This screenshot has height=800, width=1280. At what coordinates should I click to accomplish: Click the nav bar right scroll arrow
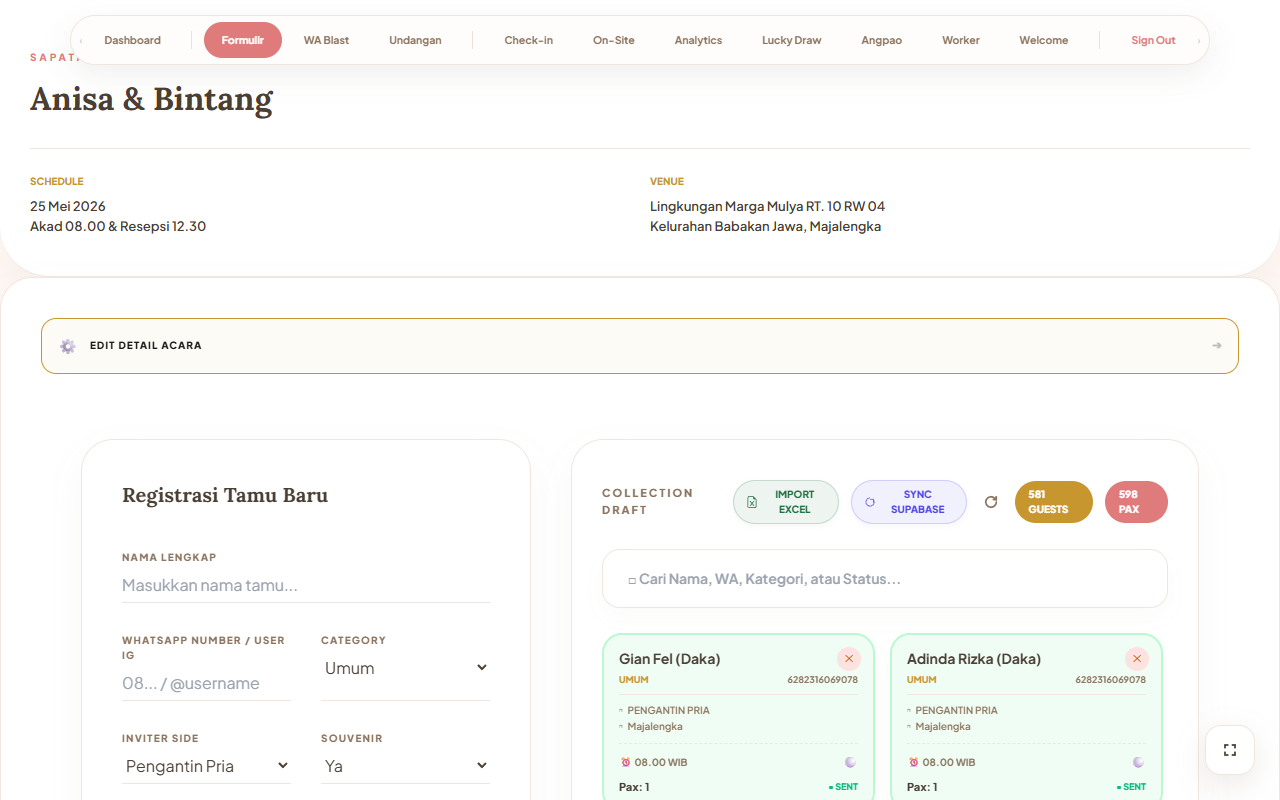pos(1199,40)
